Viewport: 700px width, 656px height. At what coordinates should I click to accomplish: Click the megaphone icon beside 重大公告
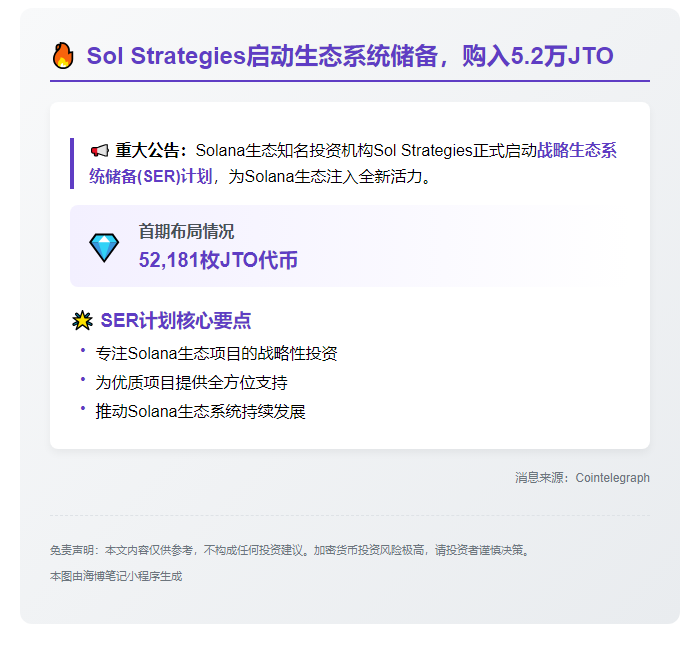tap(100, 151)
